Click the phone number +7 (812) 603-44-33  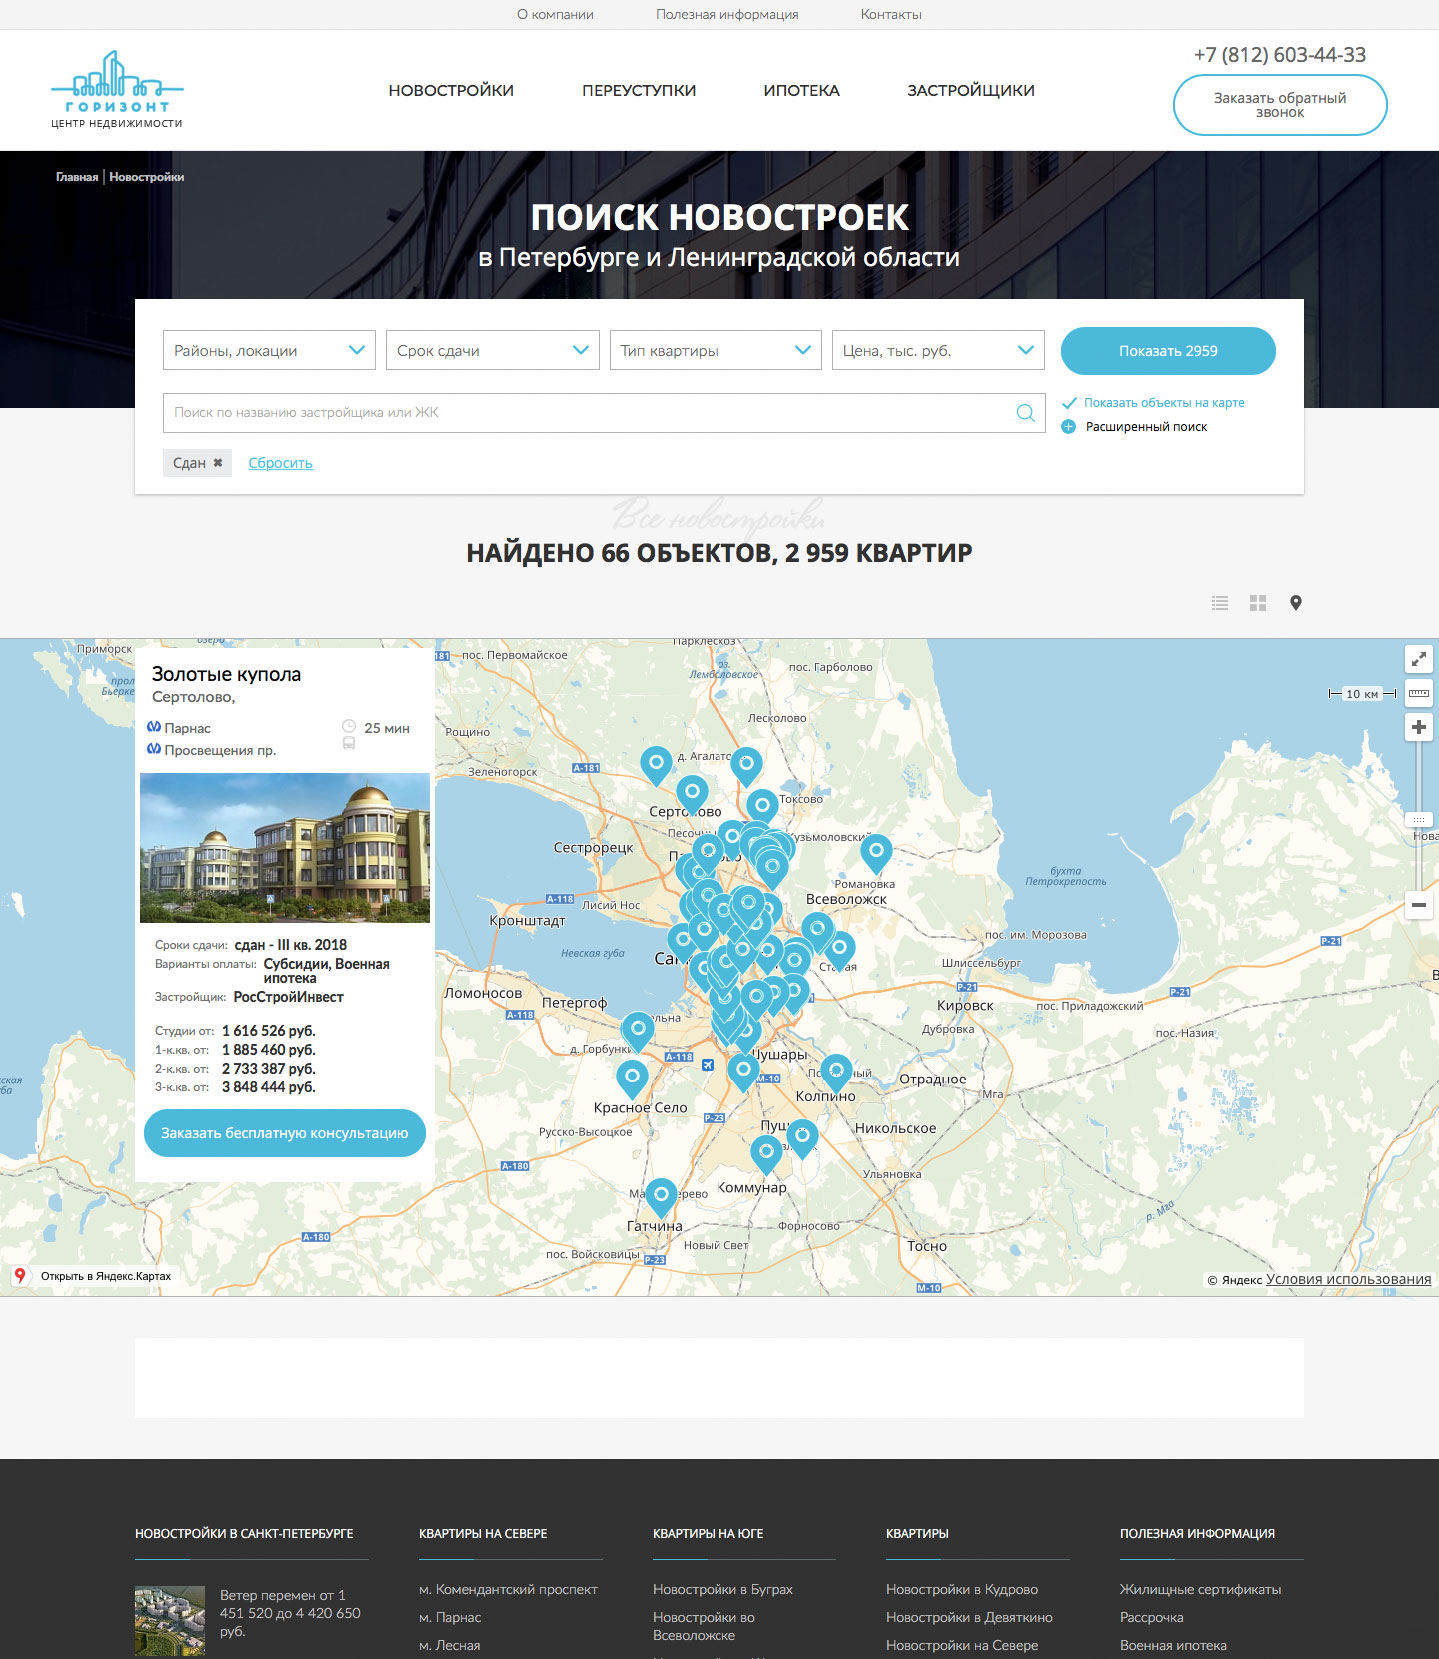click(x=1280, y=55)
